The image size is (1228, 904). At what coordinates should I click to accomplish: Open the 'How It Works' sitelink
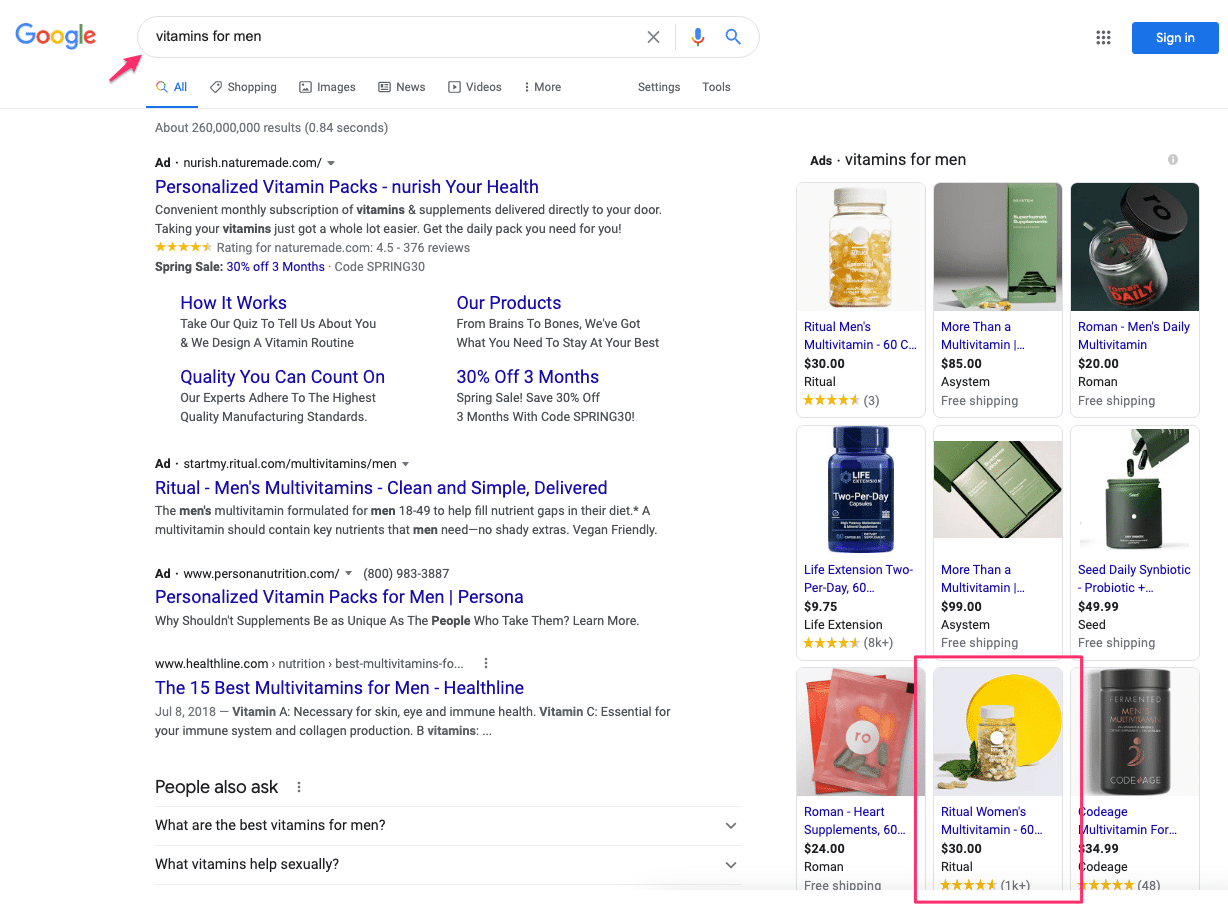pos(233,303)
